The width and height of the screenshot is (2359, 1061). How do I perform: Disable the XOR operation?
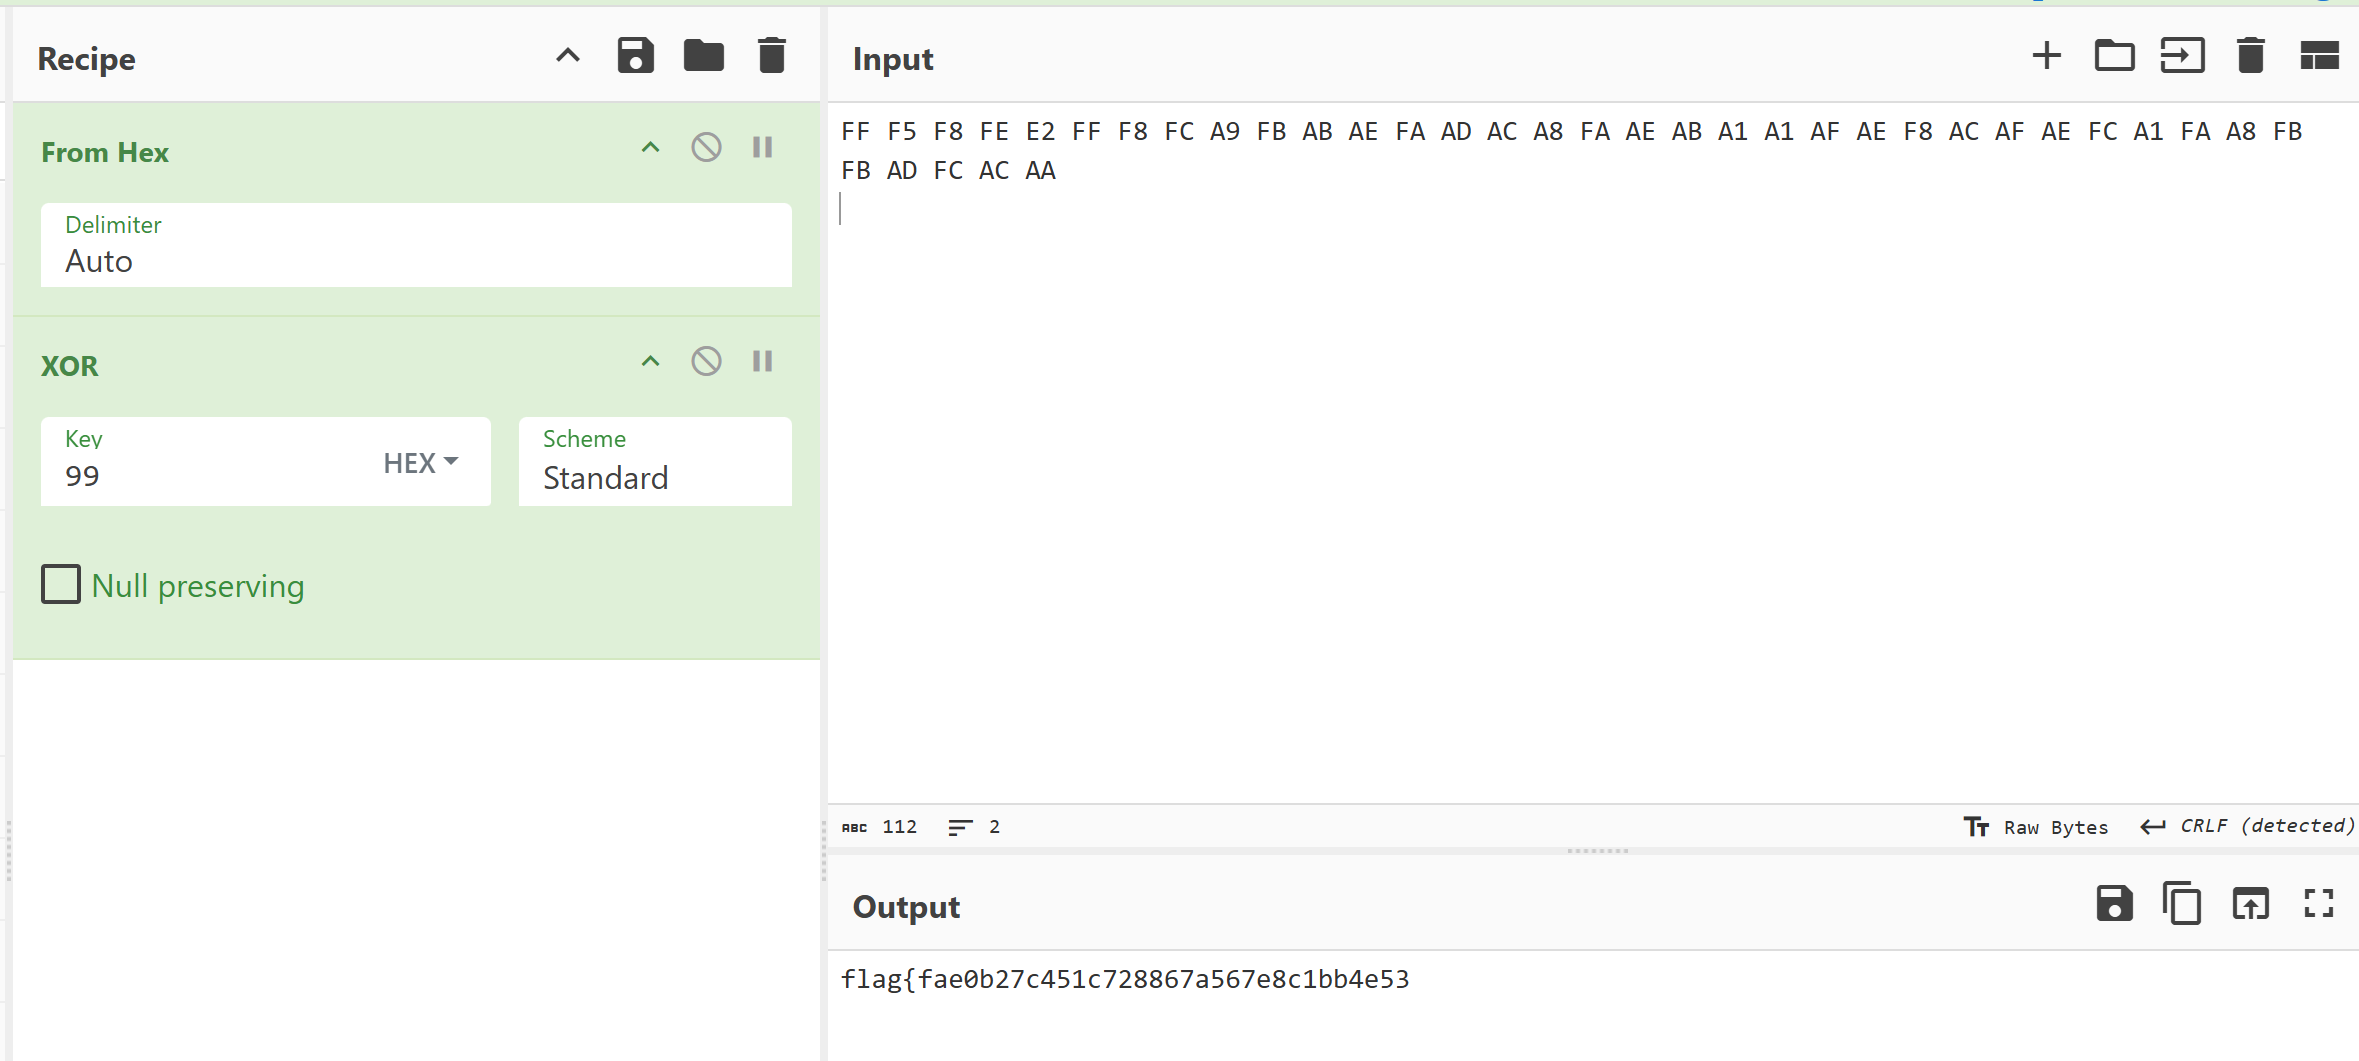[706, 361]
